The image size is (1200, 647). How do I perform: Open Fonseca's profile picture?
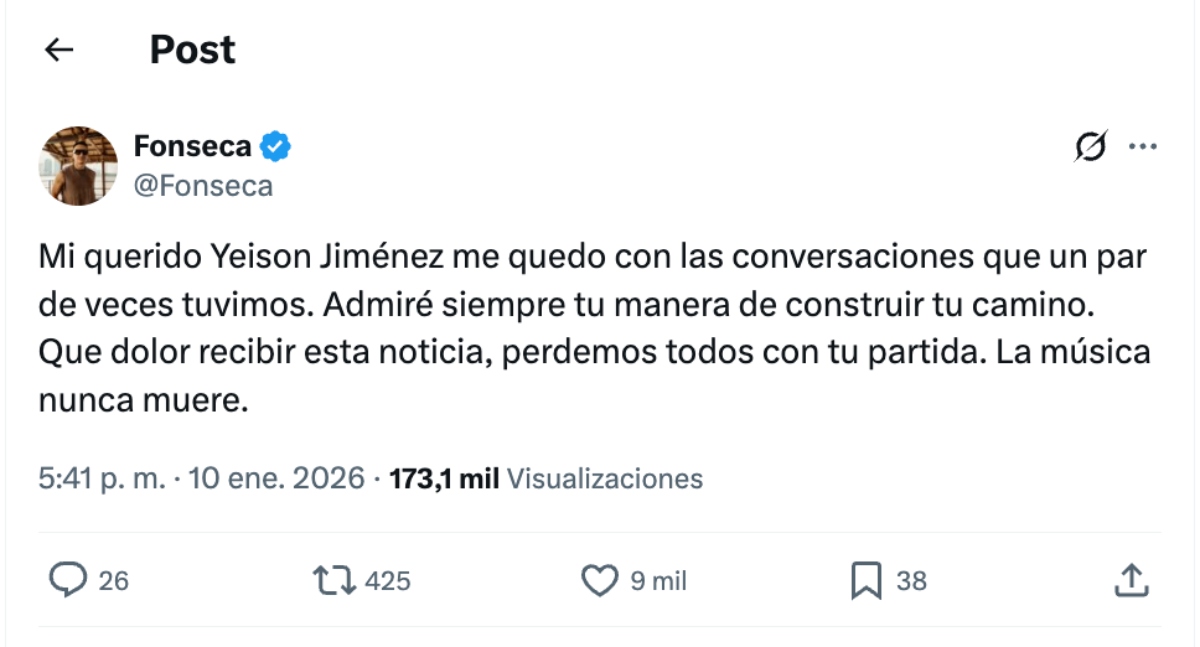pyautogui.click(x=78, y=166)
